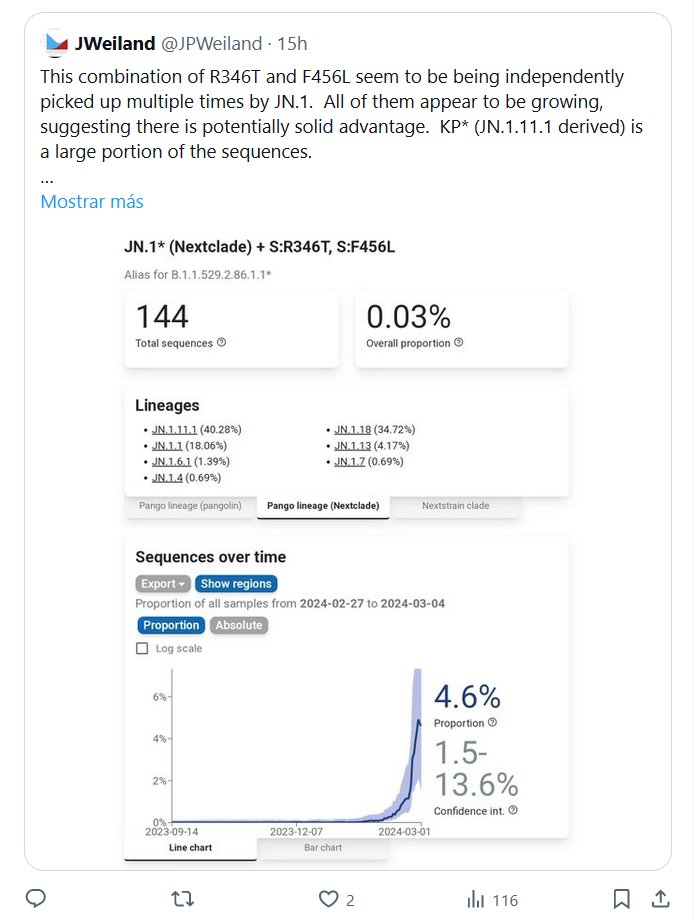This screenshot has height=920, width=696.
Task: Open the JN.1.11.1 lineage link
Action: [175, 429]
